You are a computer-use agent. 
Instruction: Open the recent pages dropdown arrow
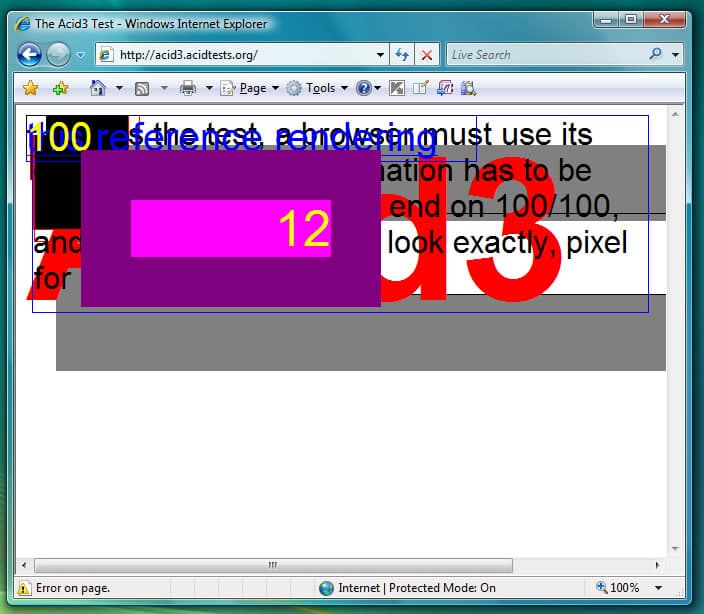(81, 55)
